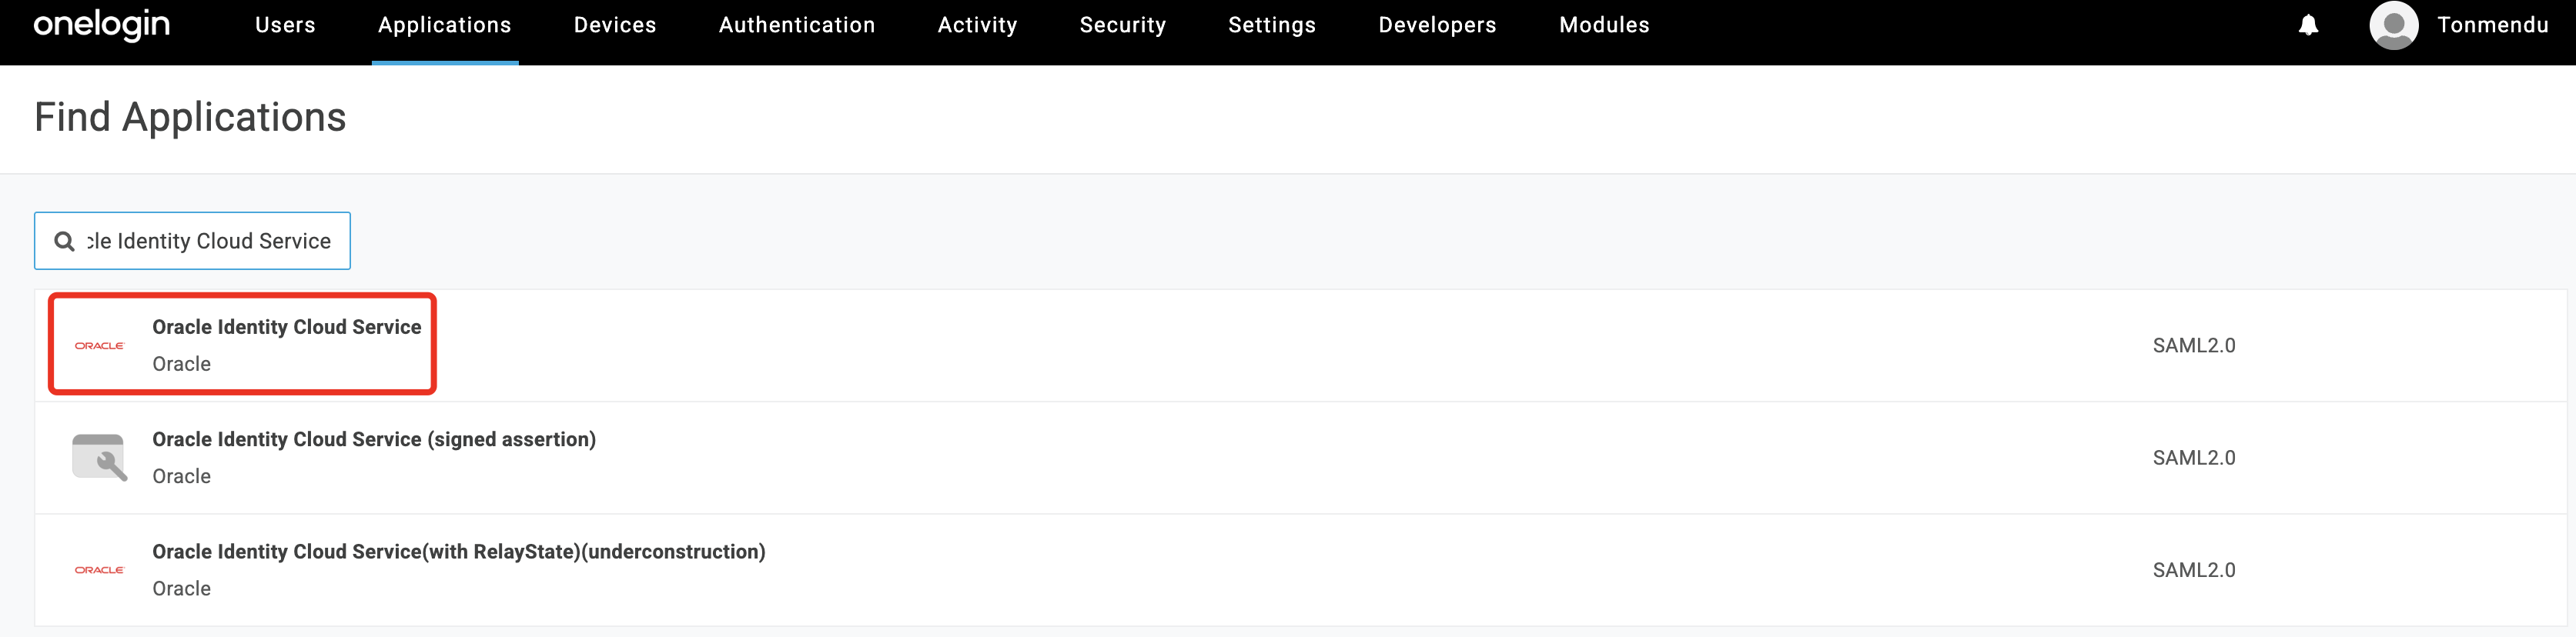Open the Settings menu

pyautogui.click(x=1271, y=25)
